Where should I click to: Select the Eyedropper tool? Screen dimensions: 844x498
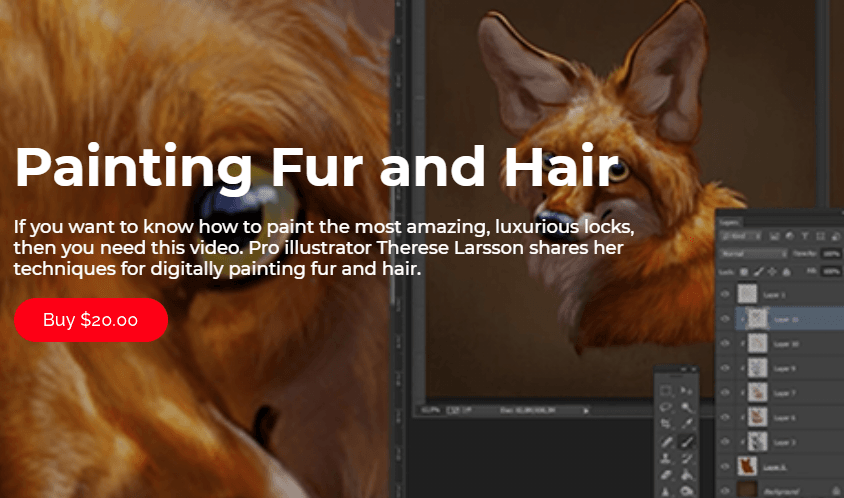coord(686,424)
